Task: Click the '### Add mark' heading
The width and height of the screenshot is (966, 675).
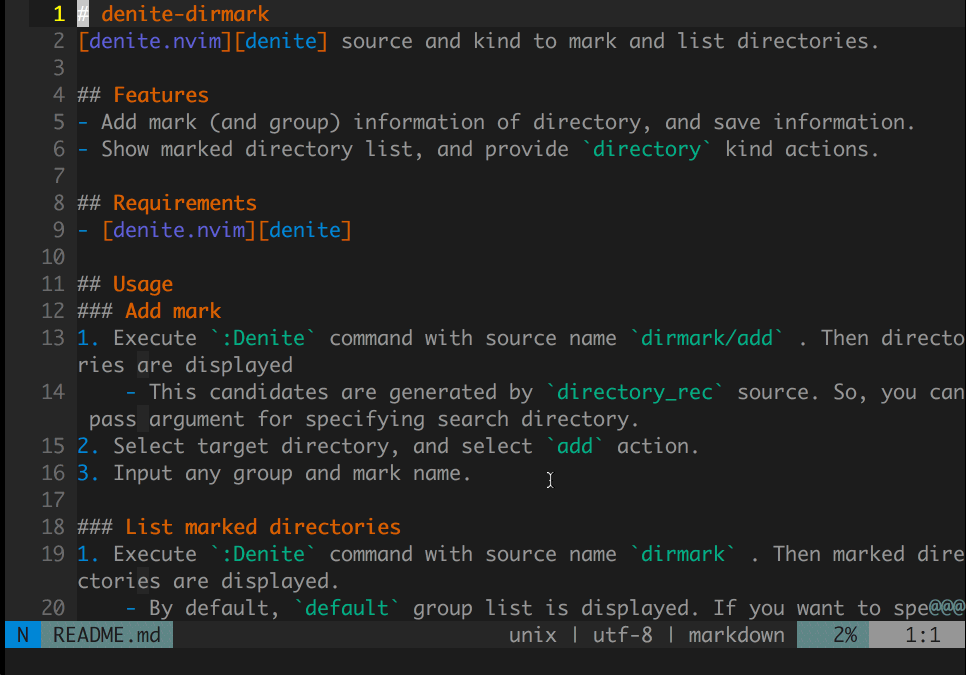Action: (149, 311)
